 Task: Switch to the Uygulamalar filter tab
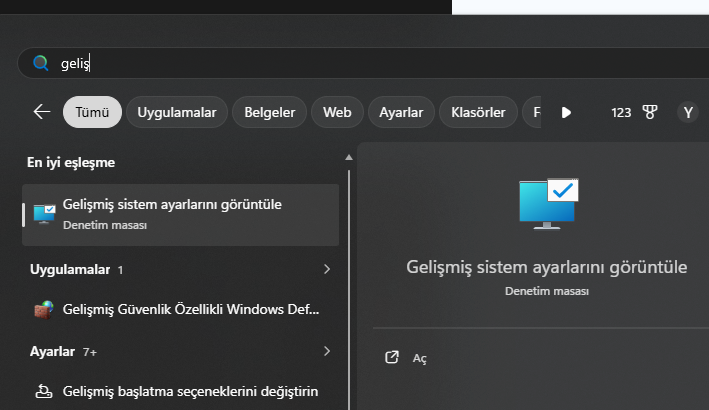pos(176,112)
